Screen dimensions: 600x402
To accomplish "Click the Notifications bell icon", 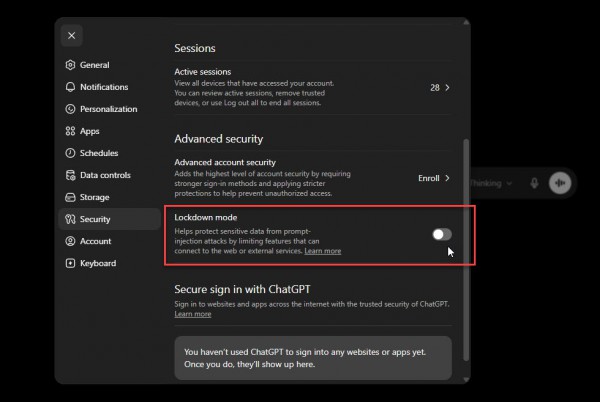I will [70, 87].
